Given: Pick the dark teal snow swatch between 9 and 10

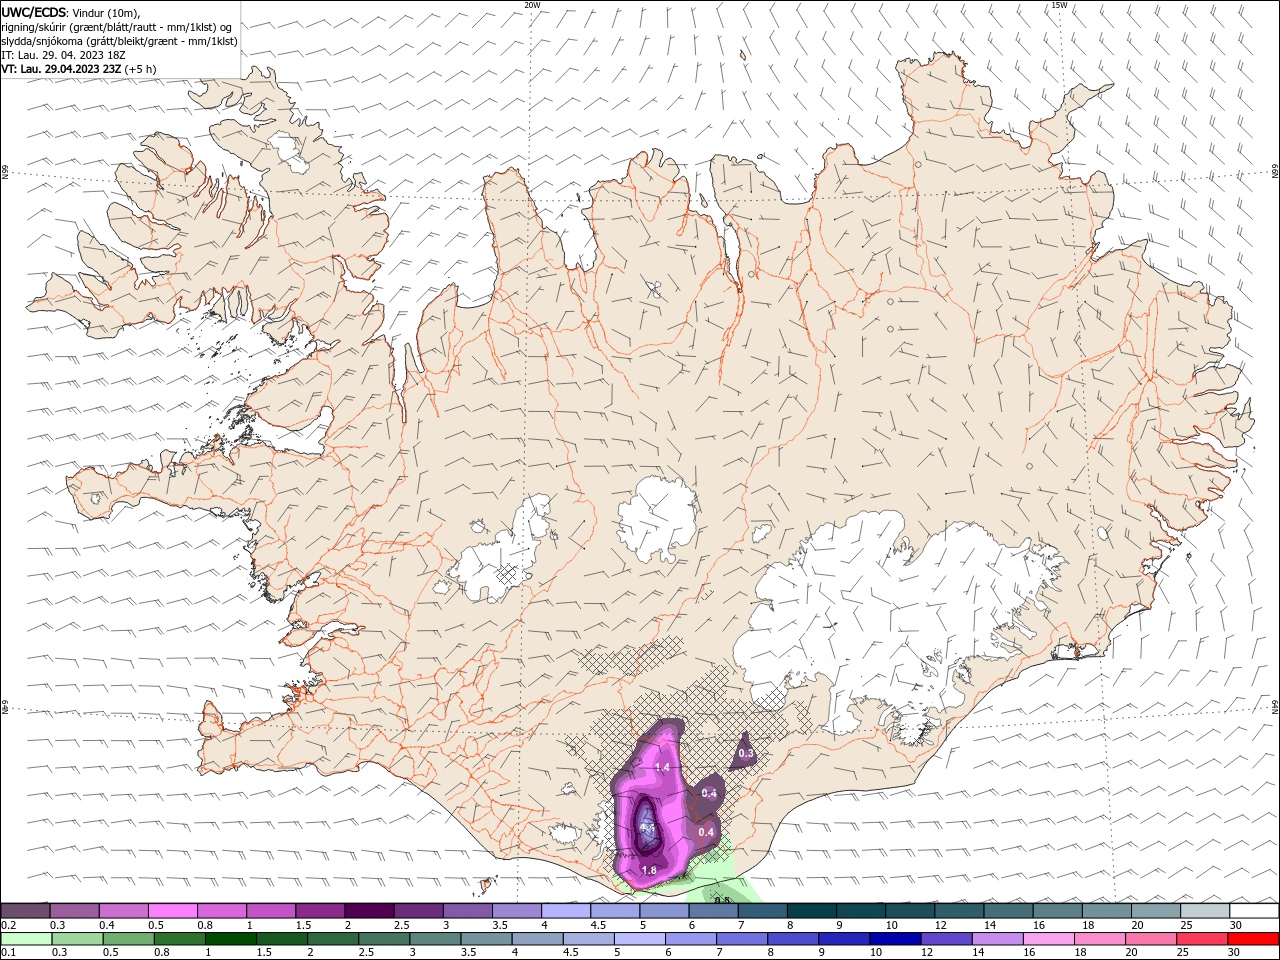Looking at the screenshot, I should 859,910.
